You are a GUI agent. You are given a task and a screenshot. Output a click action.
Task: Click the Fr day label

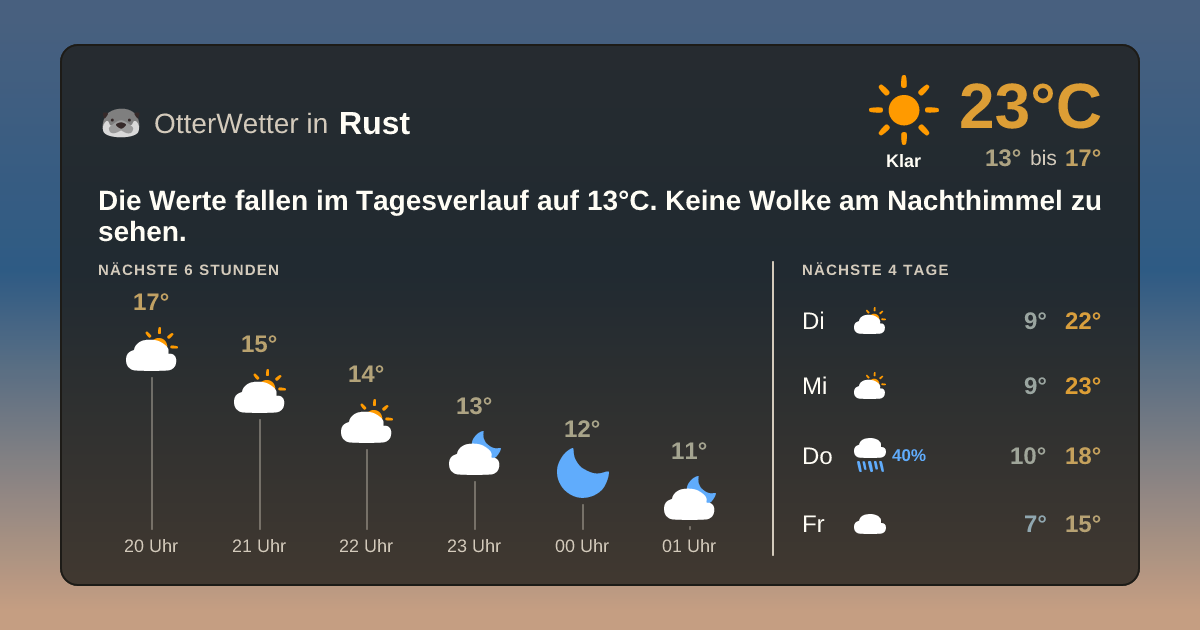tap(813, 524)
